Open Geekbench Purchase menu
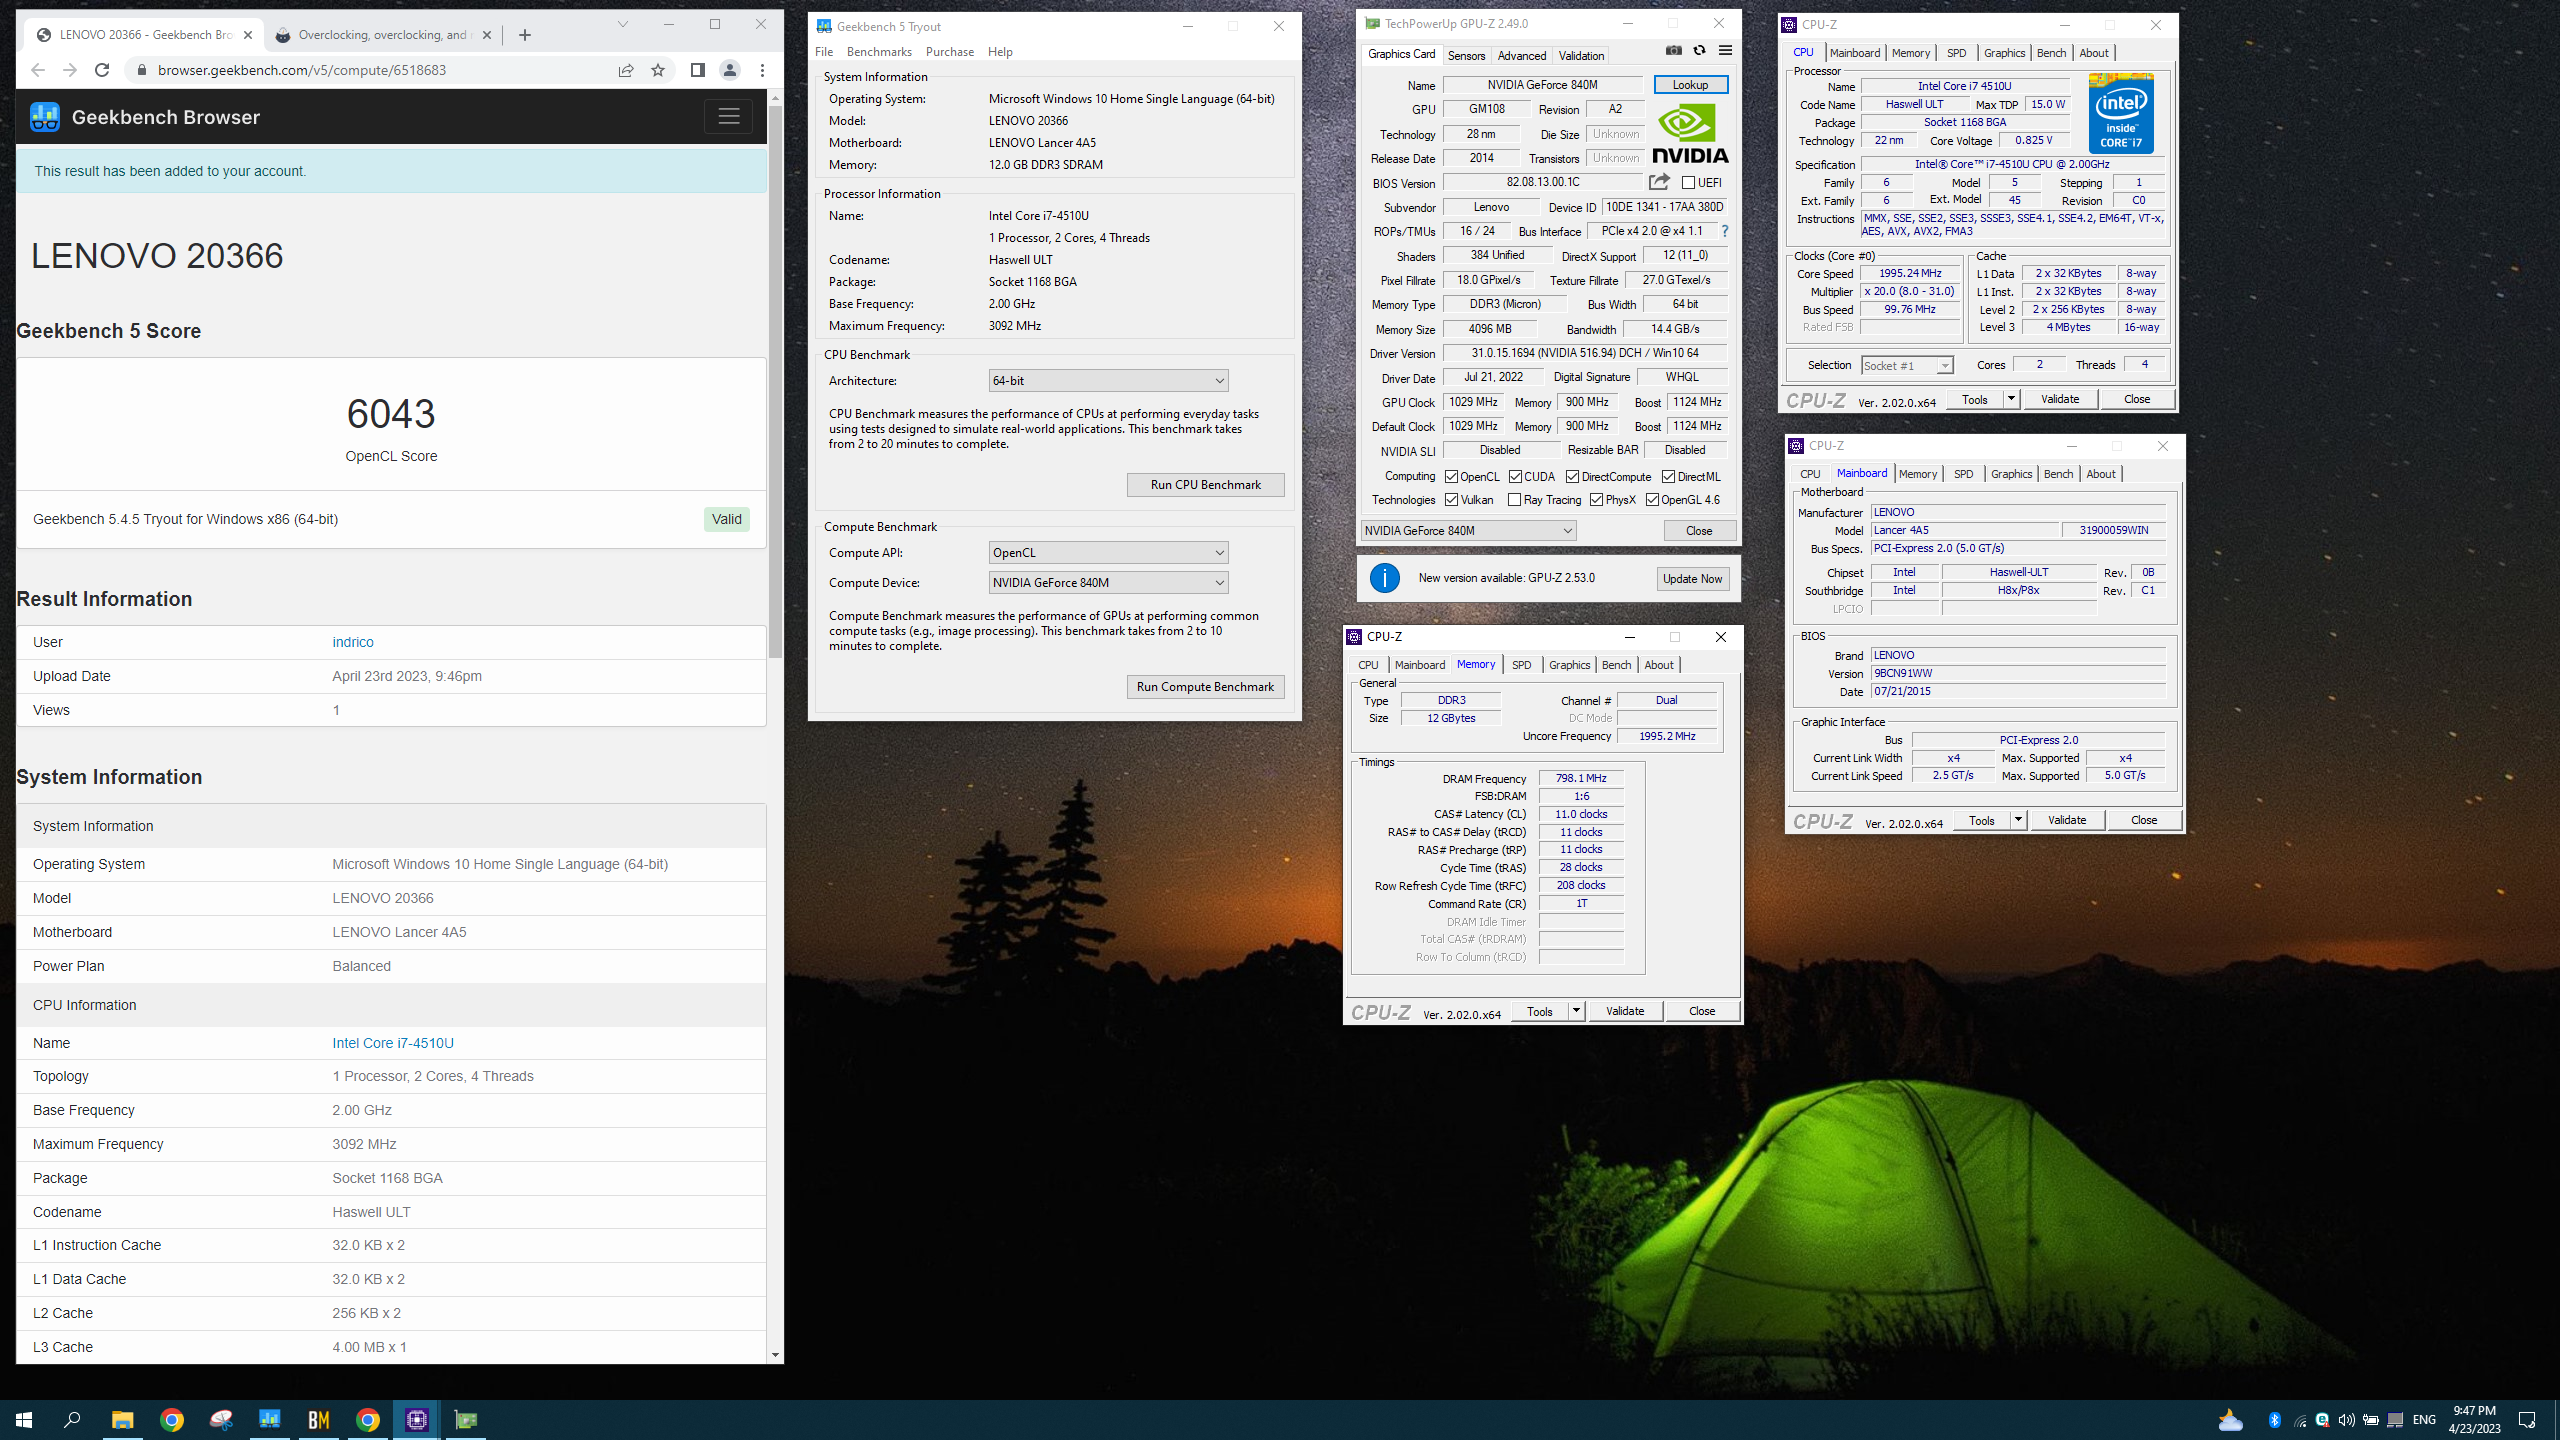Viewport: 2560px width, 1440px height. click(x=949, y=52)
